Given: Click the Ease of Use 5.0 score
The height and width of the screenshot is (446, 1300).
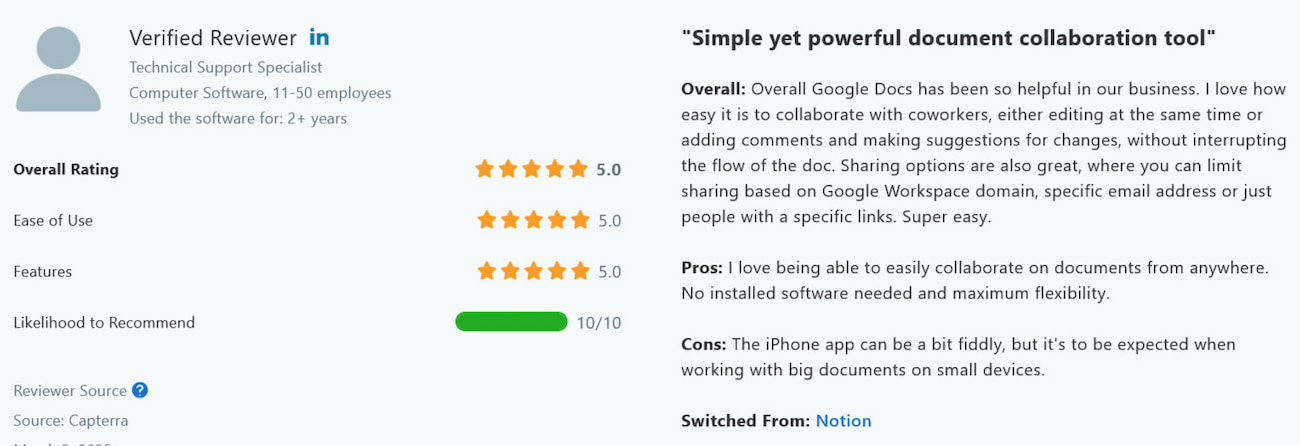Looking at the screenshot, I should tap(609, 220).
